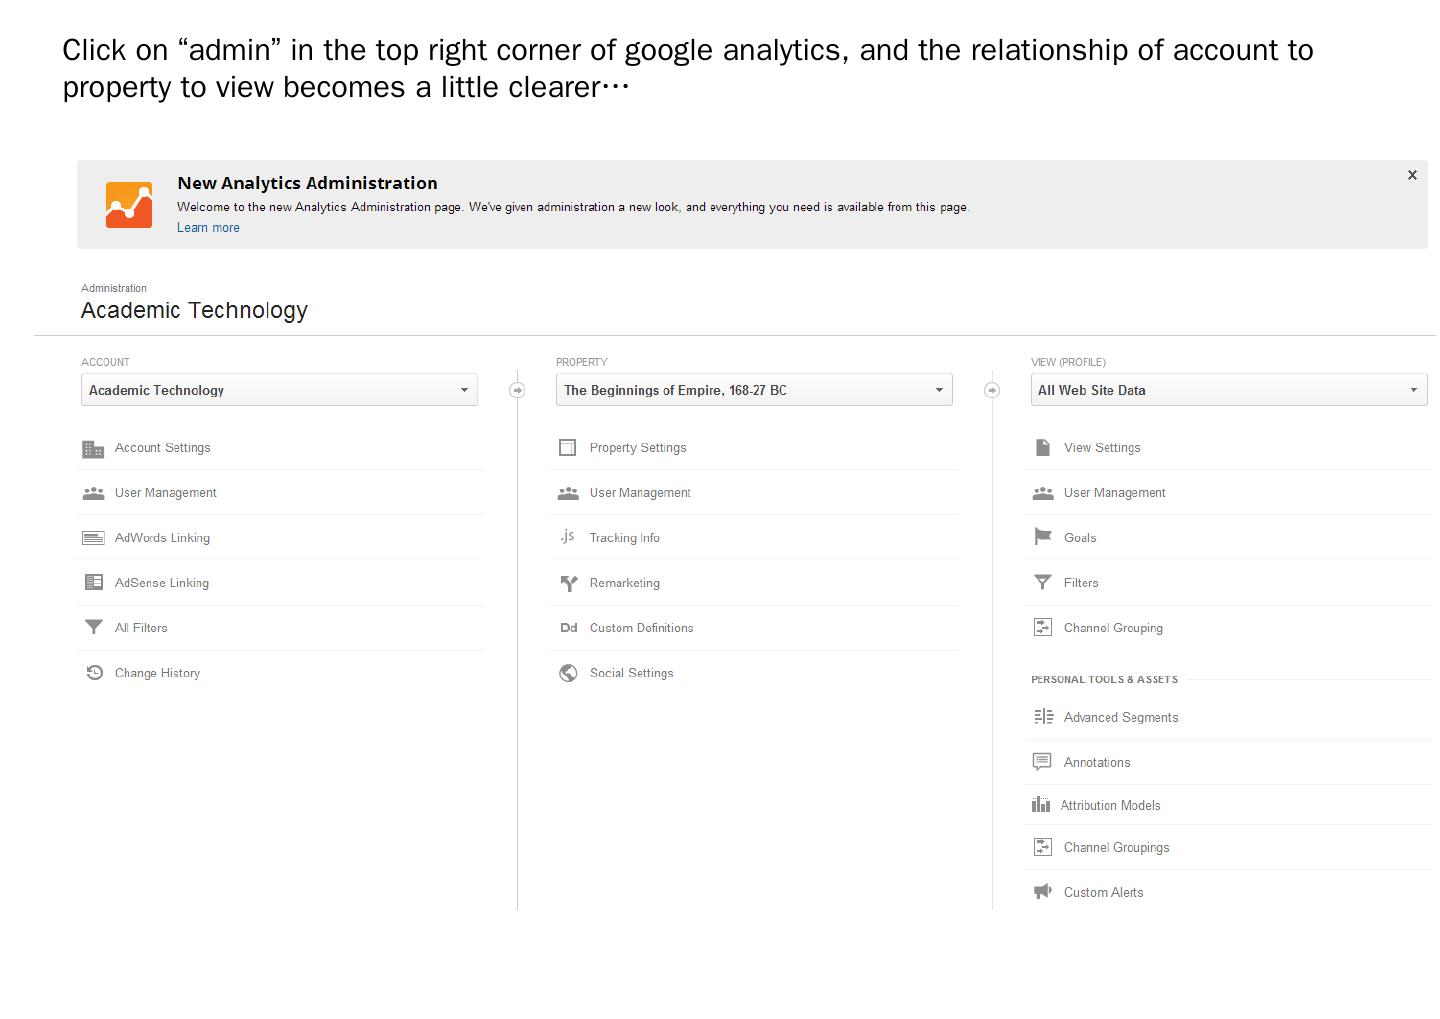
Task: Go to Advanced Segments
Action: 1120,718
